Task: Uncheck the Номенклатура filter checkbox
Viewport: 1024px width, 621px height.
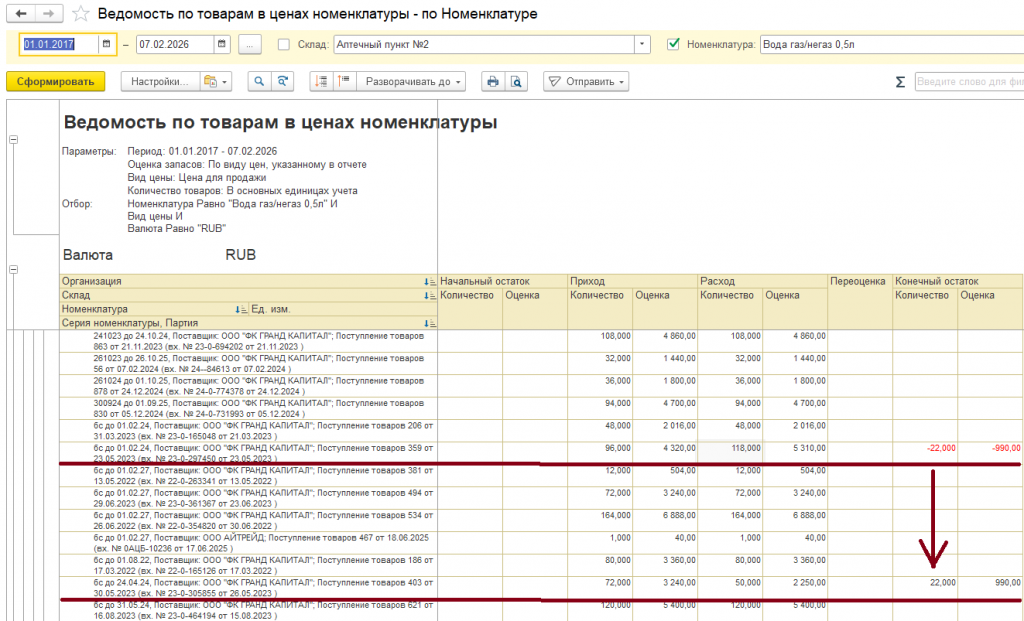Action: (673, 44)
